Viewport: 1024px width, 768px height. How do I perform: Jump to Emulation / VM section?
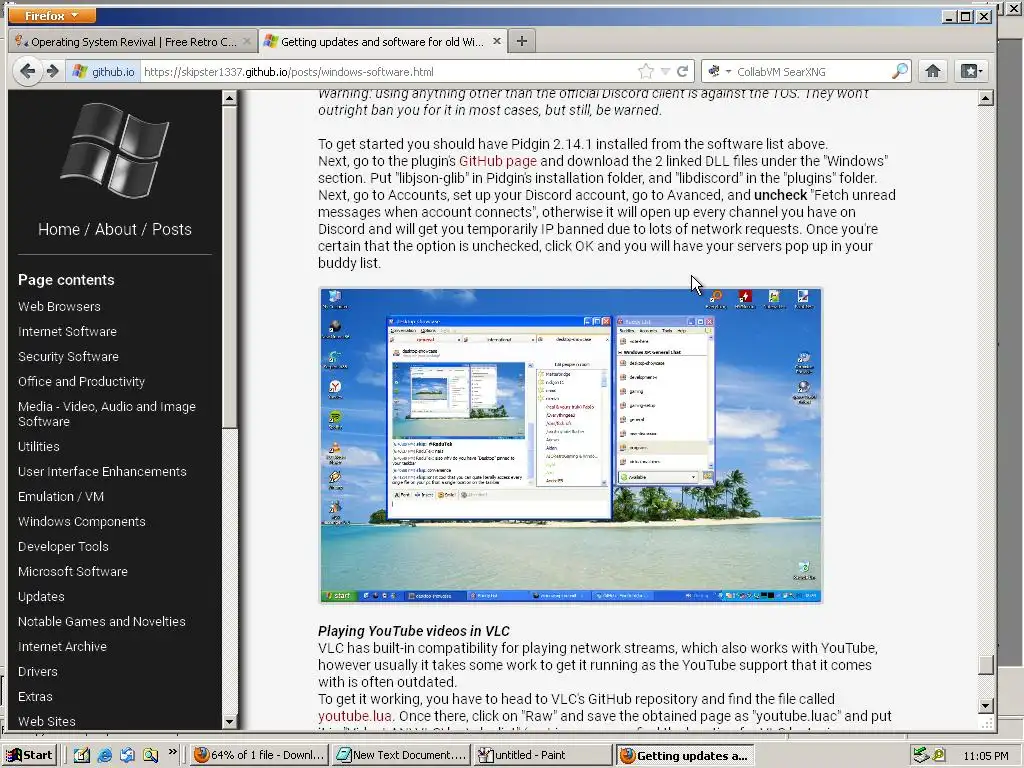(61, 496)
